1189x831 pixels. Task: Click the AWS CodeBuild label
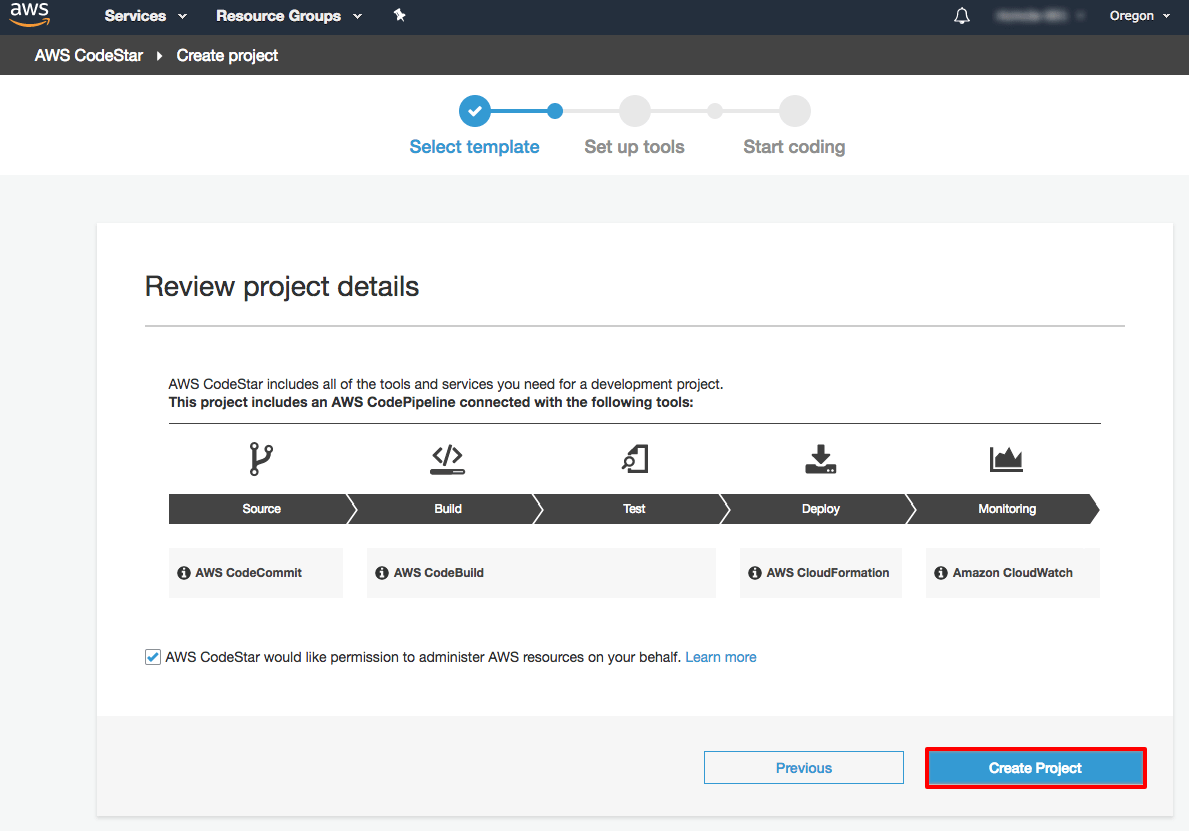(438, 573)
